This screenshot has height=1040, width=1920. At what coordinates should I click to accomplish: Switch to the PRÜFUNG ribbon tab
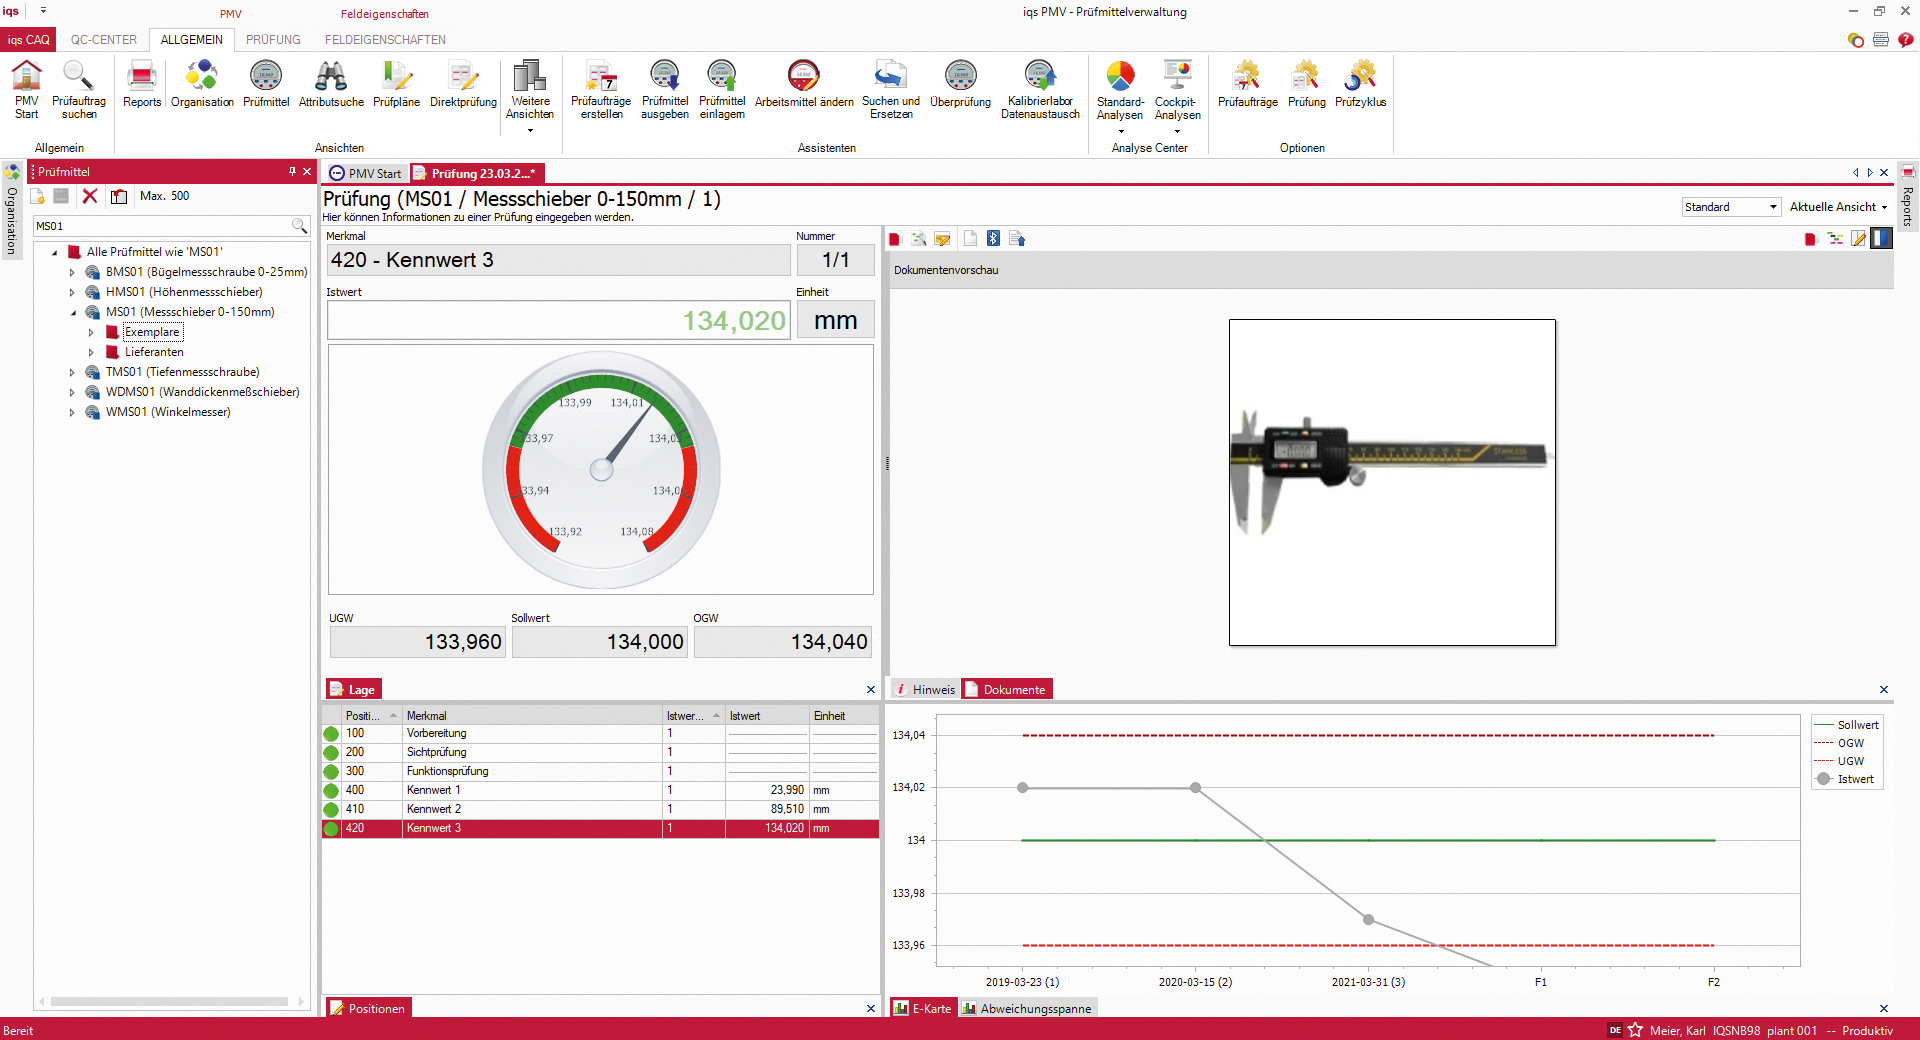point(273,40)
